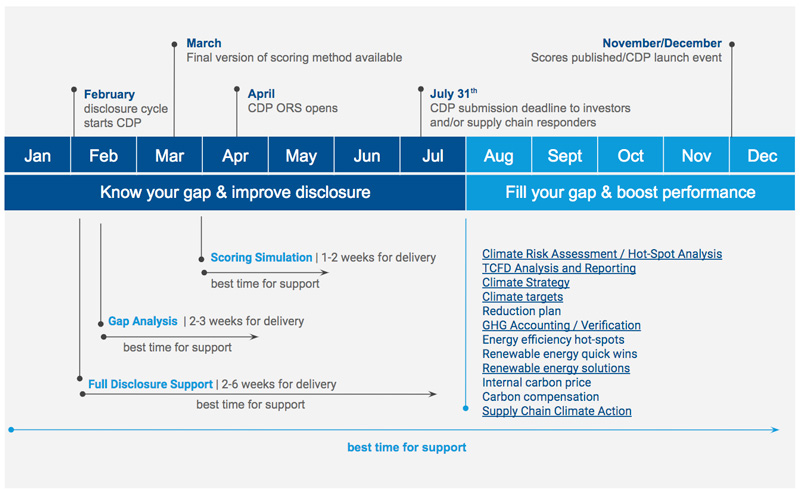800x494 pixels.
Task: Open Supply Chain Climate Action link
Action: pos(556,411)
